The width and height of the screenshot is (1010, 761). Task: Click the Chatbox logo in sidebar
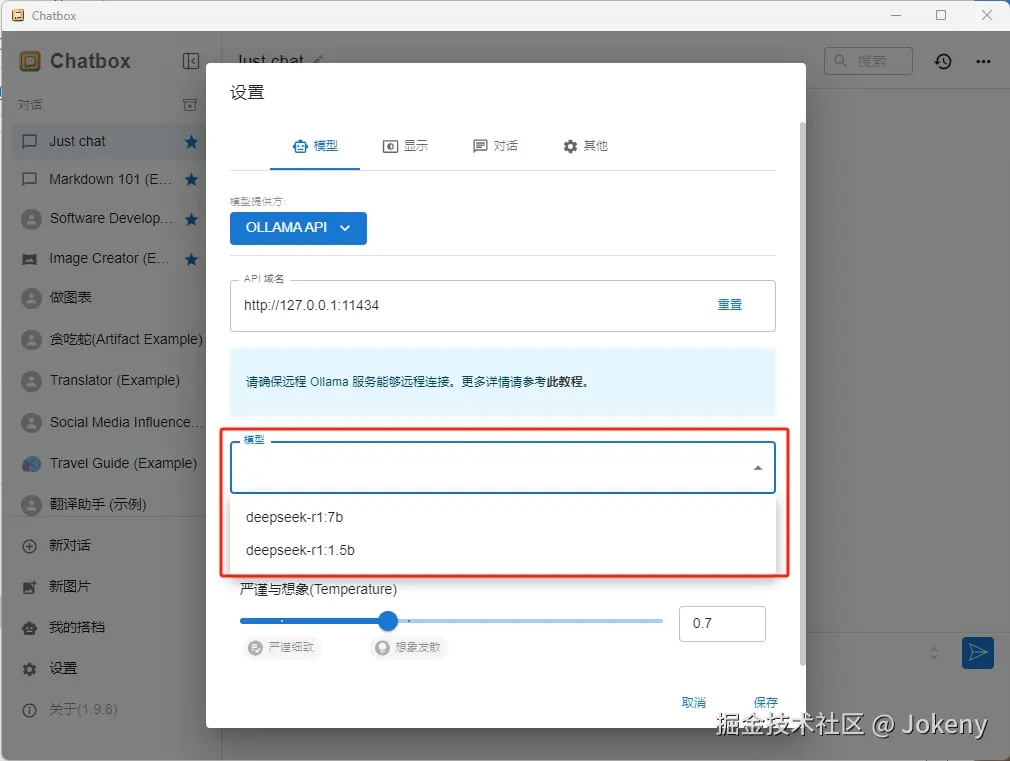(x=30, y=61)
